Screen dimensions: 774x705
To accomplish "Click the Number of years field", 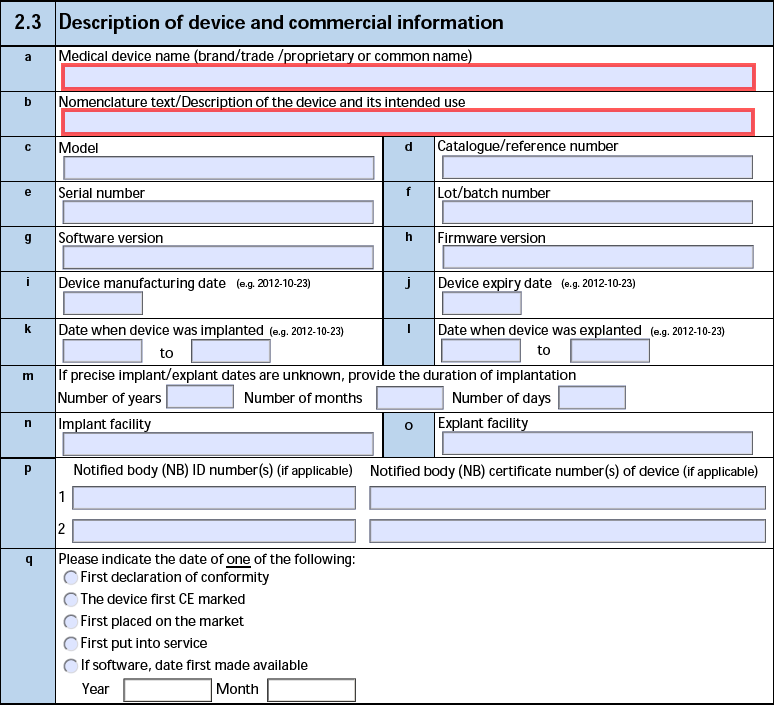I will (x=200, y=397).
